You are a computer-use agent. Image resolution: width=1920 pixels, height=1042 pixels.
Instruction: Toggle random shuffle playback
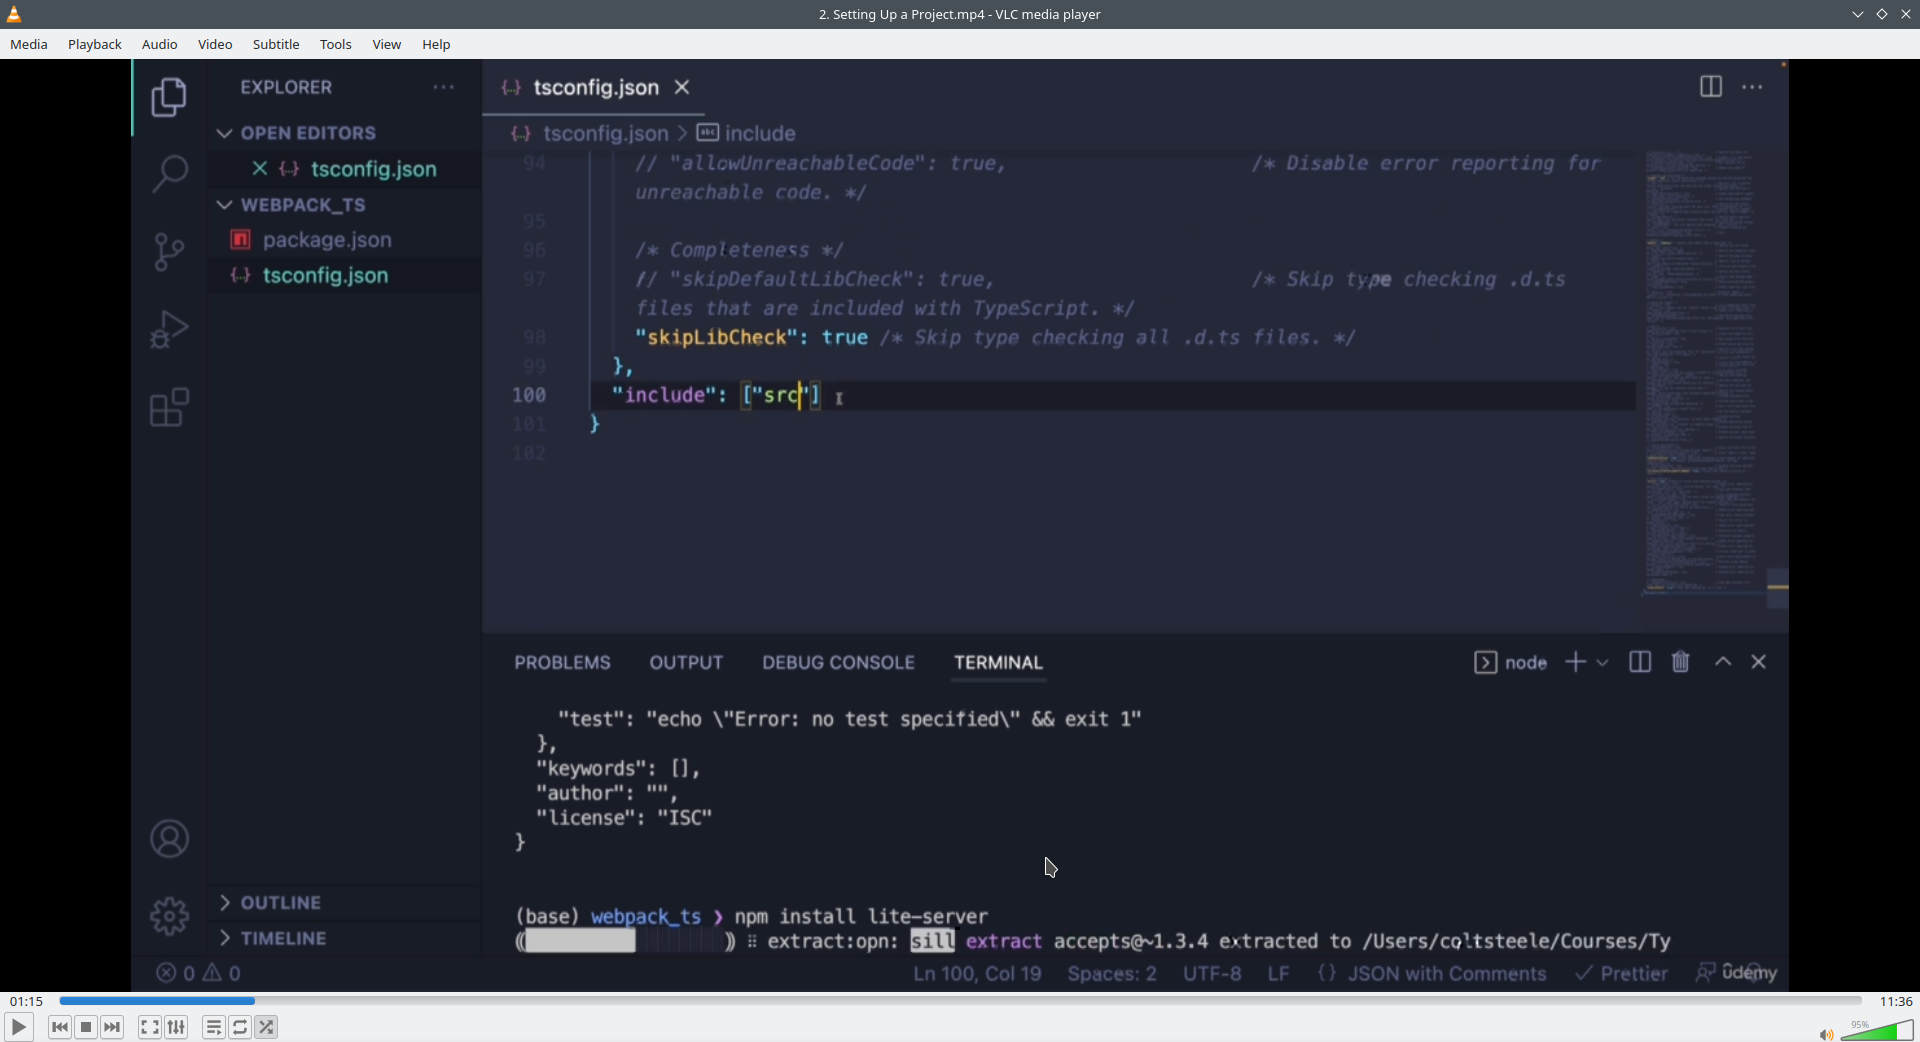click(266, 1027)
